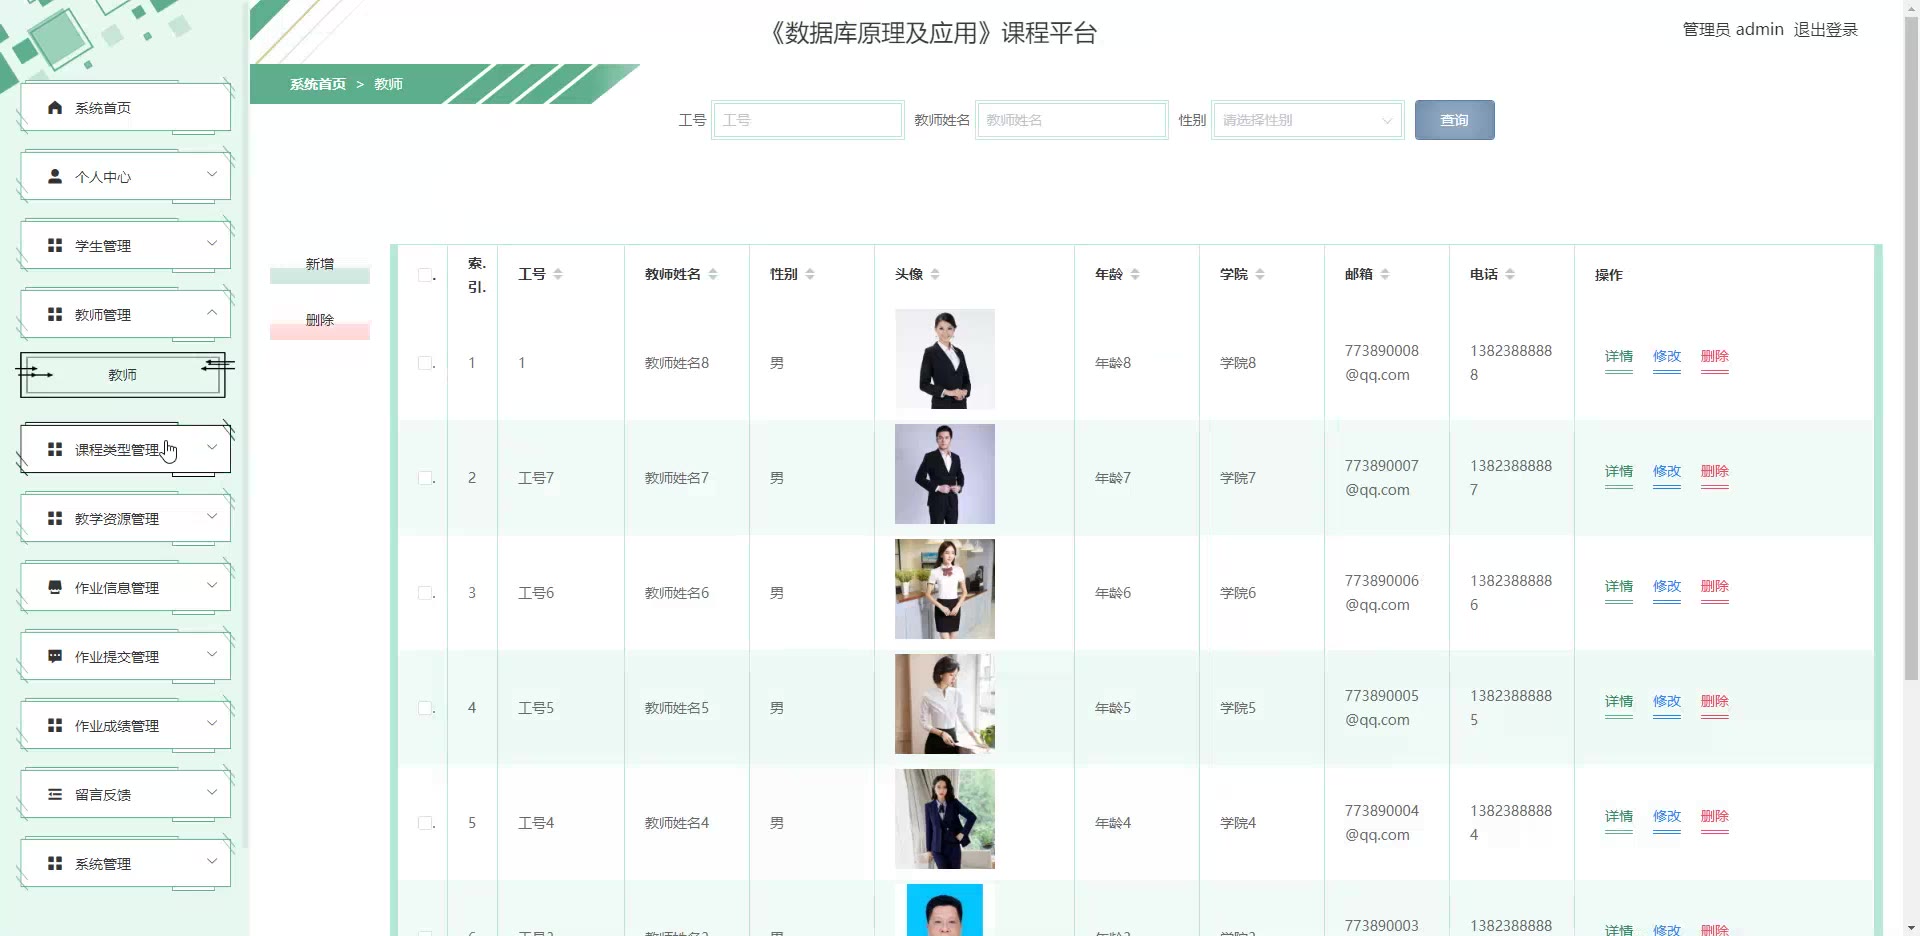Toggle the select-all checkbox in table header
1920x936 pixels.
click(425, 275)
